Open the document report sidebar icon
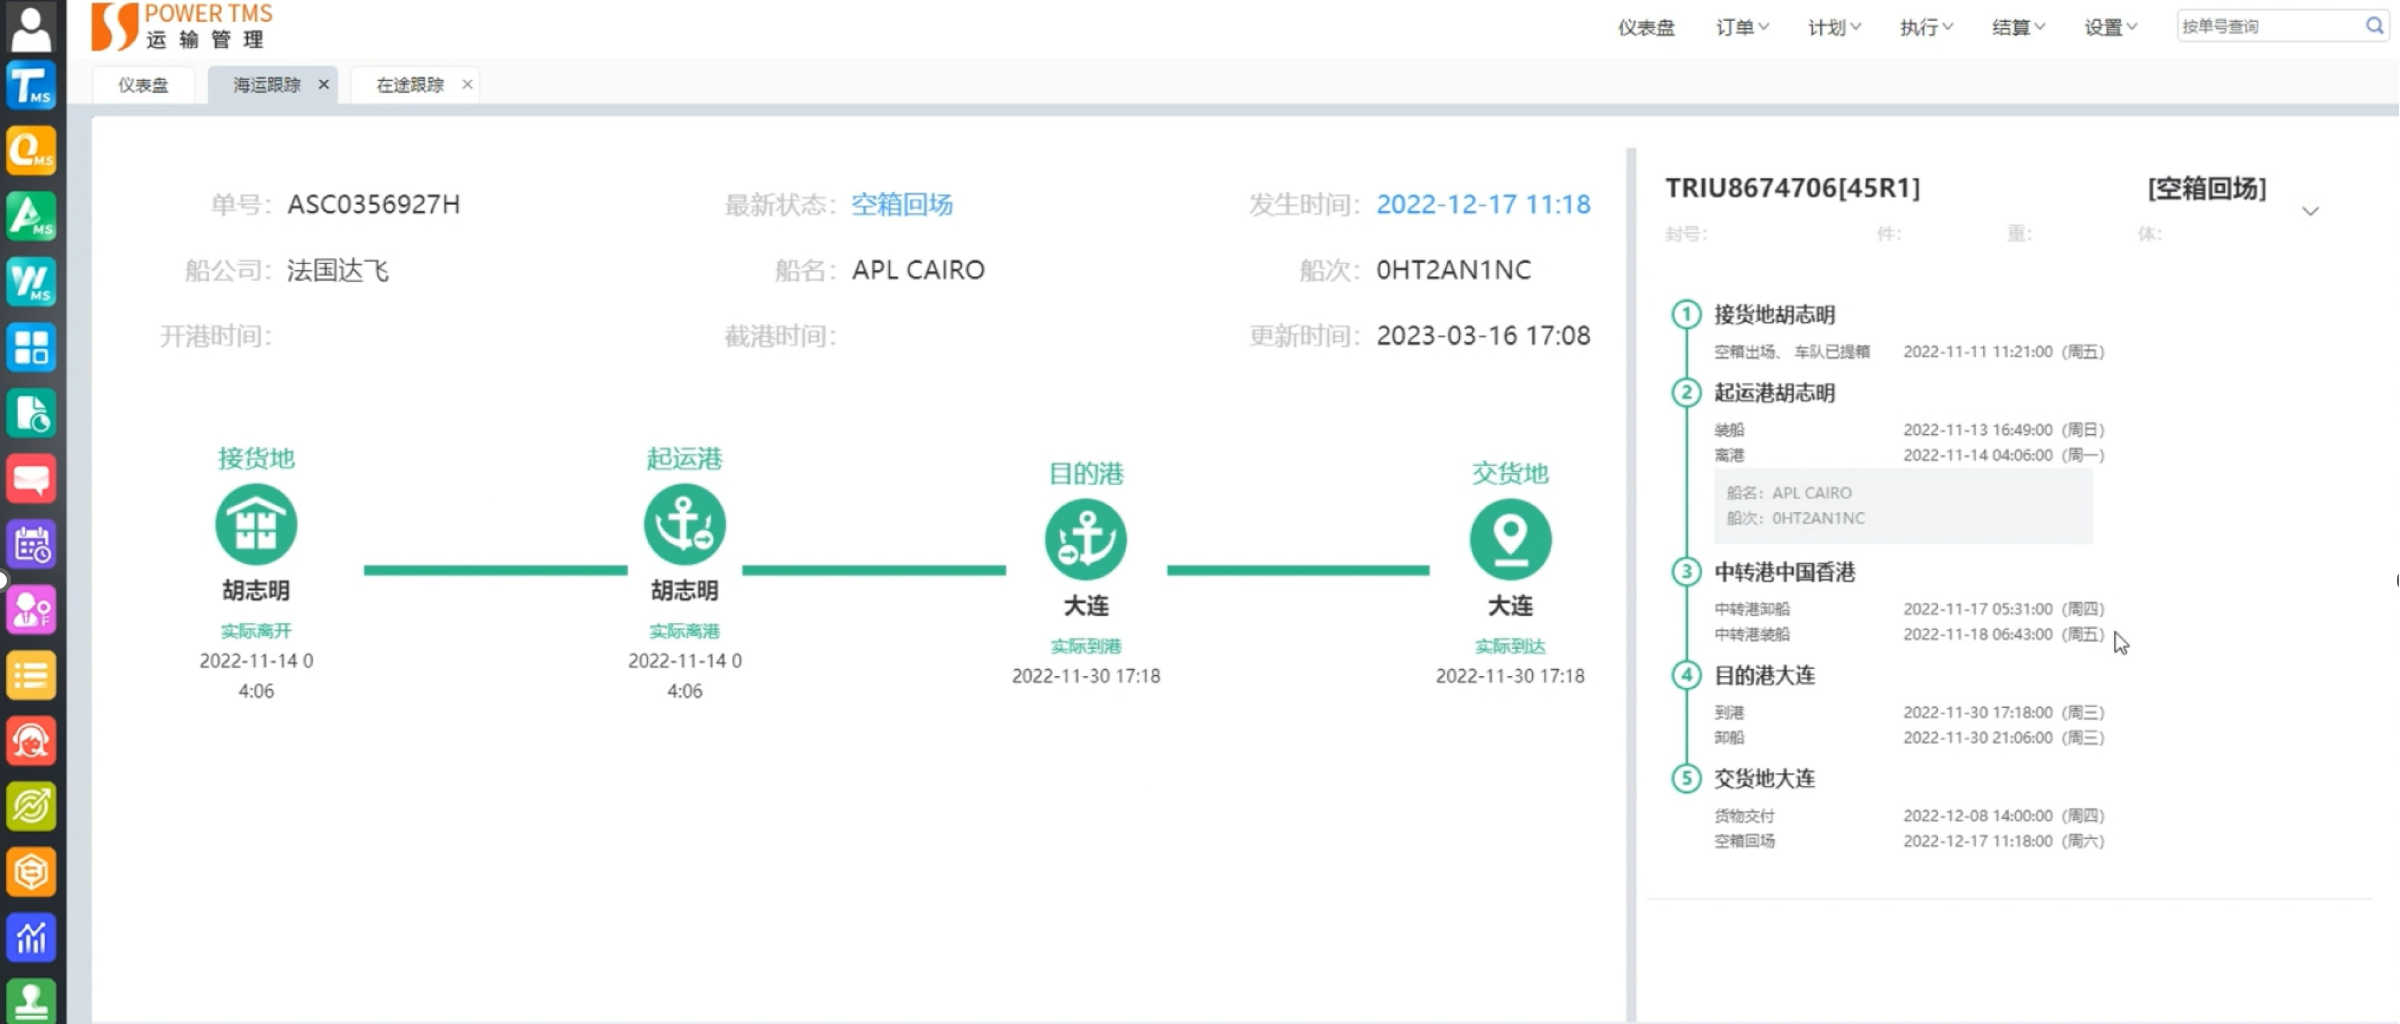Viewport: 2400px width, 1024px height. pos(31,413)
